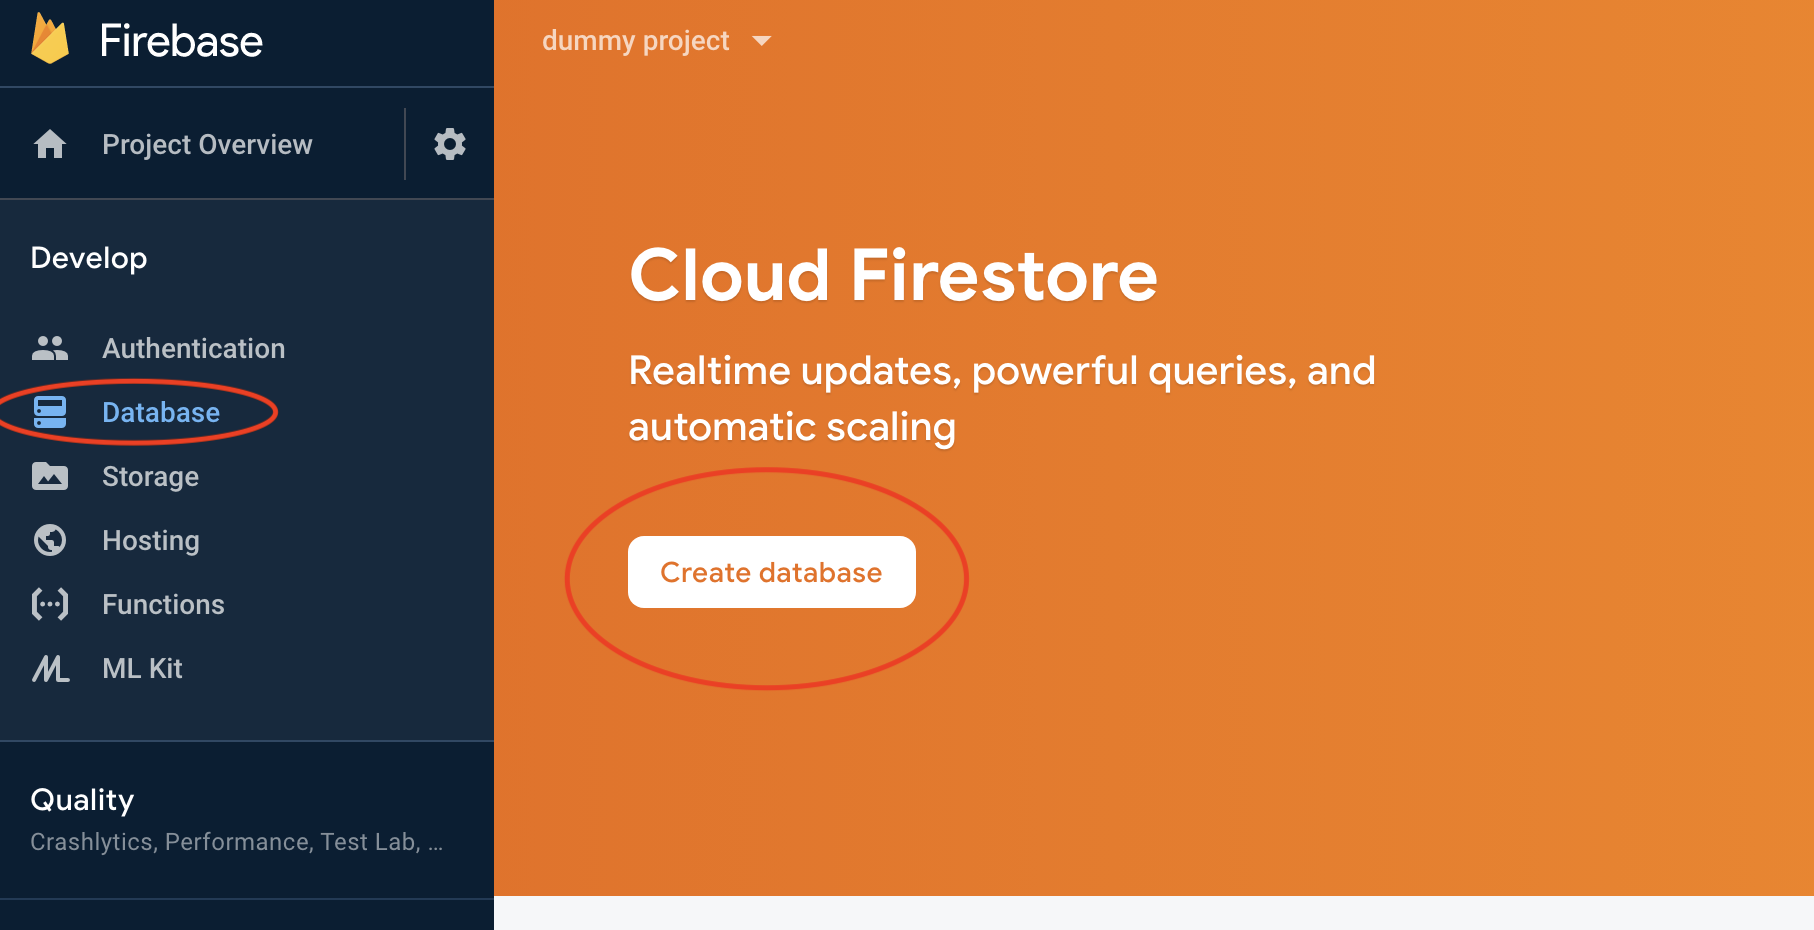Click the Firebase flame logo icon
Screen dimensions: 1814x930
tap(50, 38)
